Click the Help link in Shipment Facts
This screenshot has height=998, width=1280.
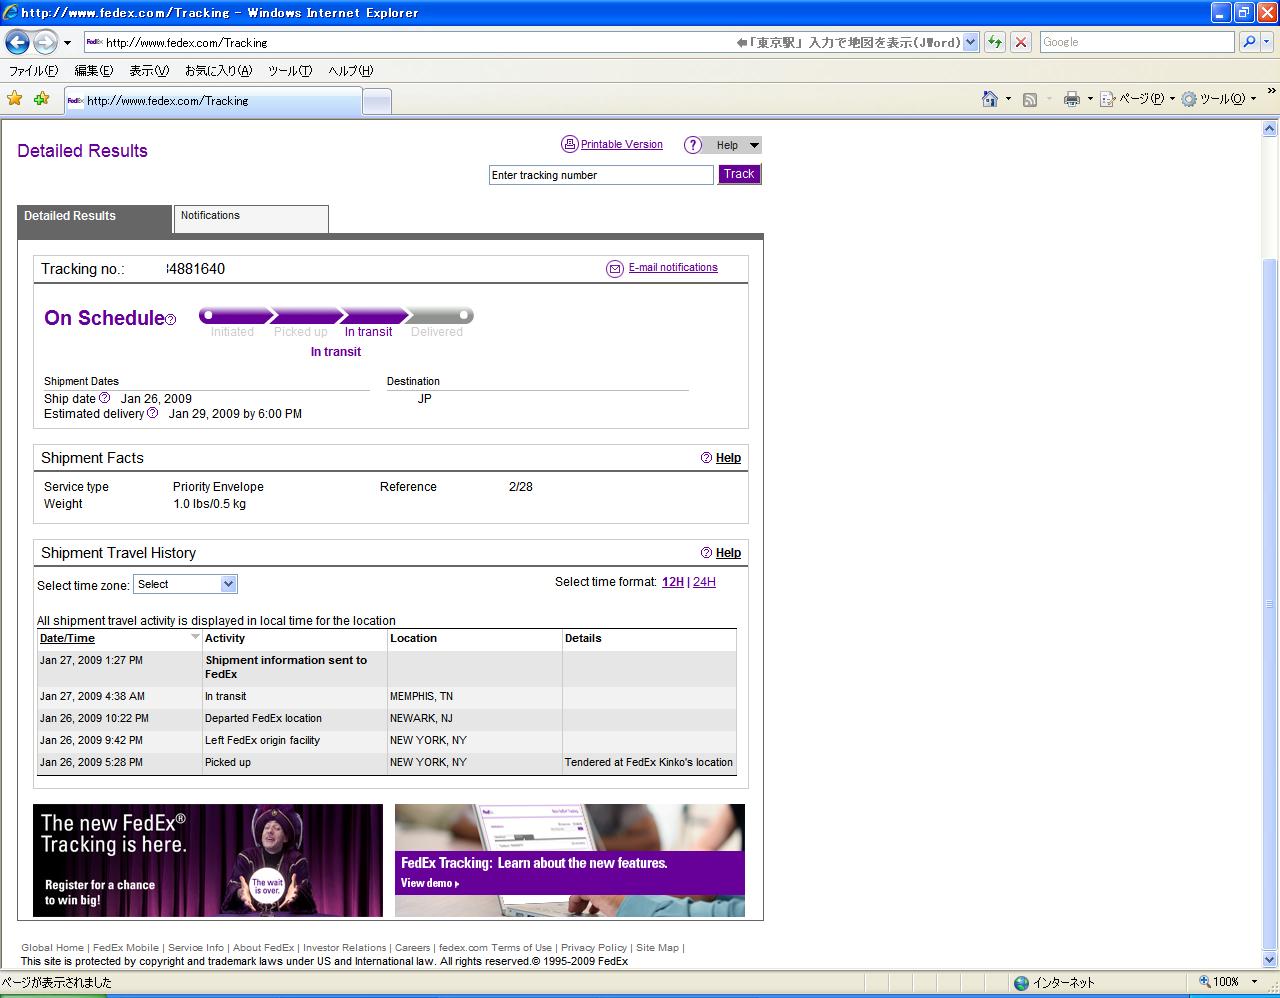[x=728, y=458]
